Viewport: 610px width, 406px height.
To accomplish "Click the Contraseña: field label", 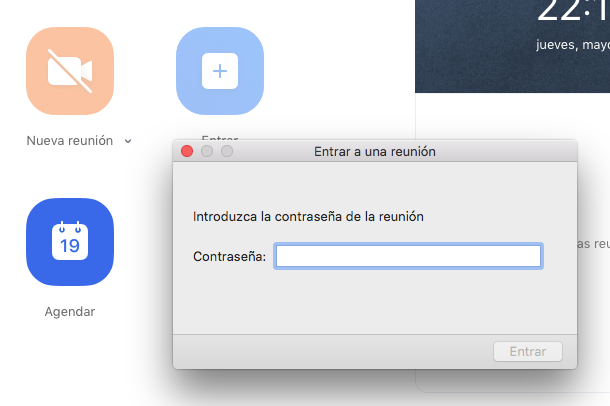I will [x=229, y=257].
